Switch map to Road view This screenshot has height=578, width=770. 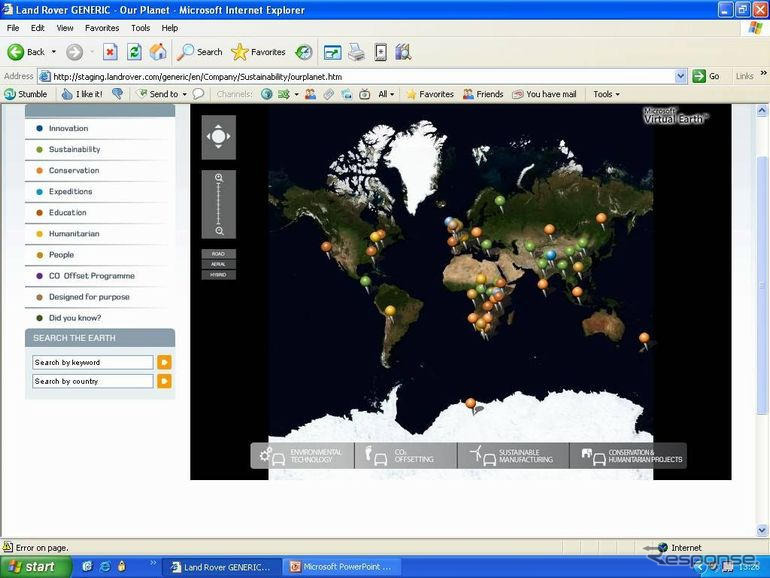[x=218, y=254]
